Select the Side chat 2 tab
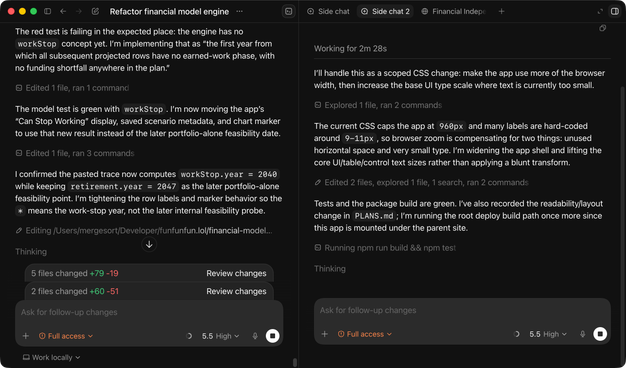Viewport: 626px width, 368px height. point(385,12)
